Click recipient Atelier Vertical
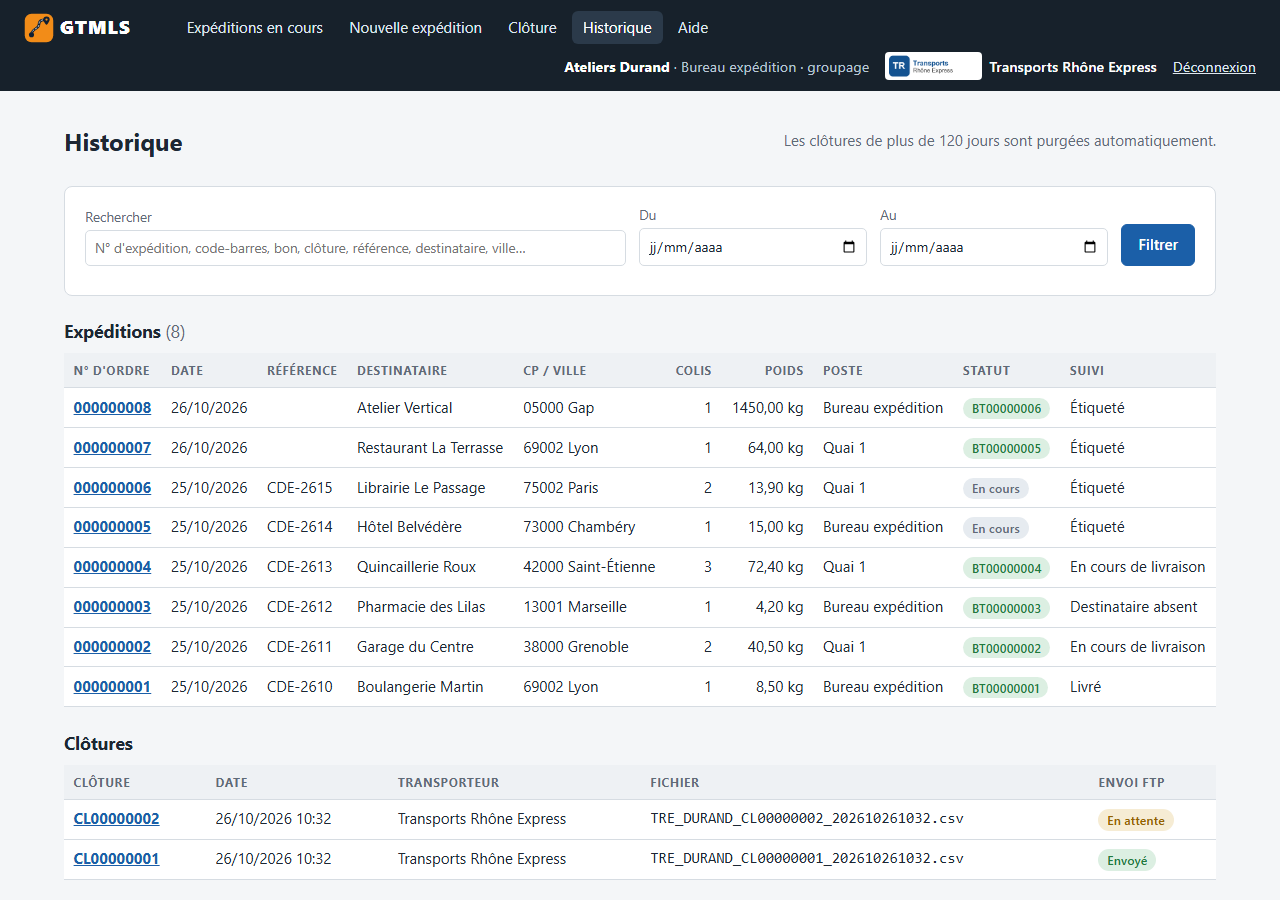The height and width of the screenshot is (900, 1280). (x=405, y=408)
